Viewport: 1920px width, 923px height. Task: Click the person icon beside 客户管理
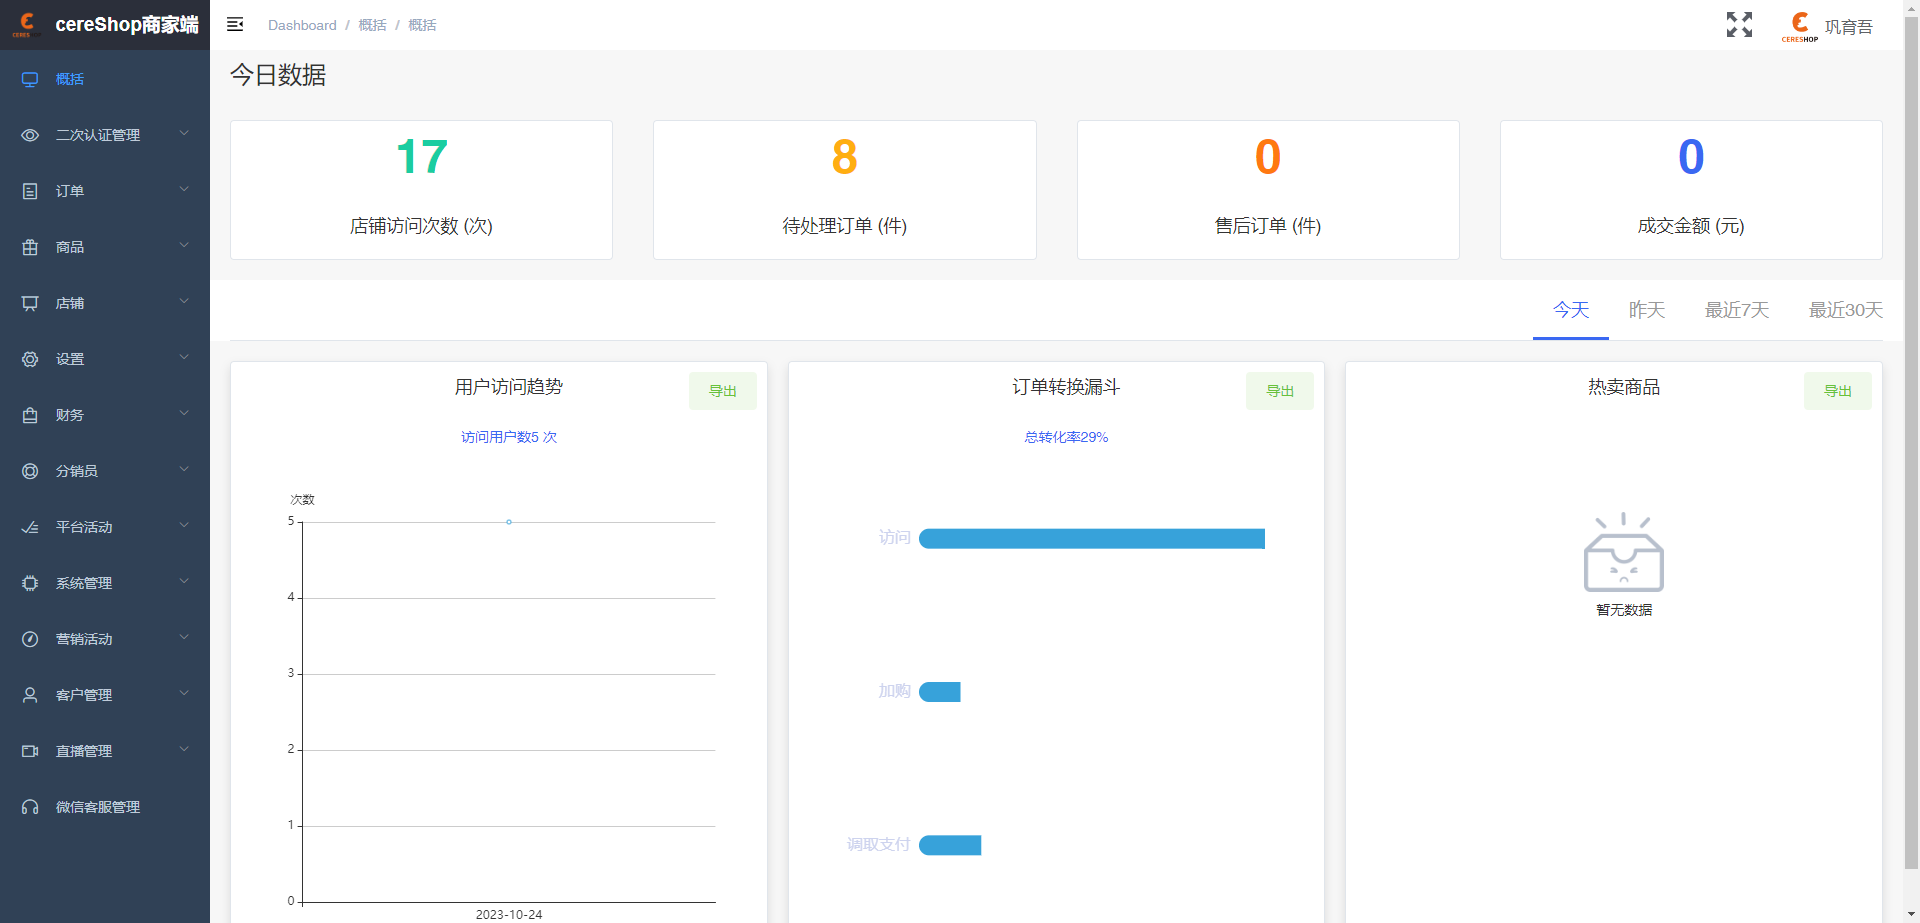[x=30, y=695]
